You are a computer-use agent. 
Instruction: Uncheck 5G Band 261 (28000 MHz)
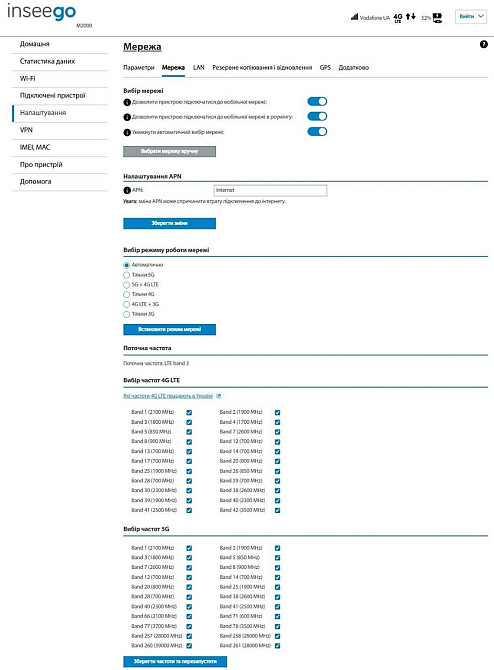click(277, 646)
